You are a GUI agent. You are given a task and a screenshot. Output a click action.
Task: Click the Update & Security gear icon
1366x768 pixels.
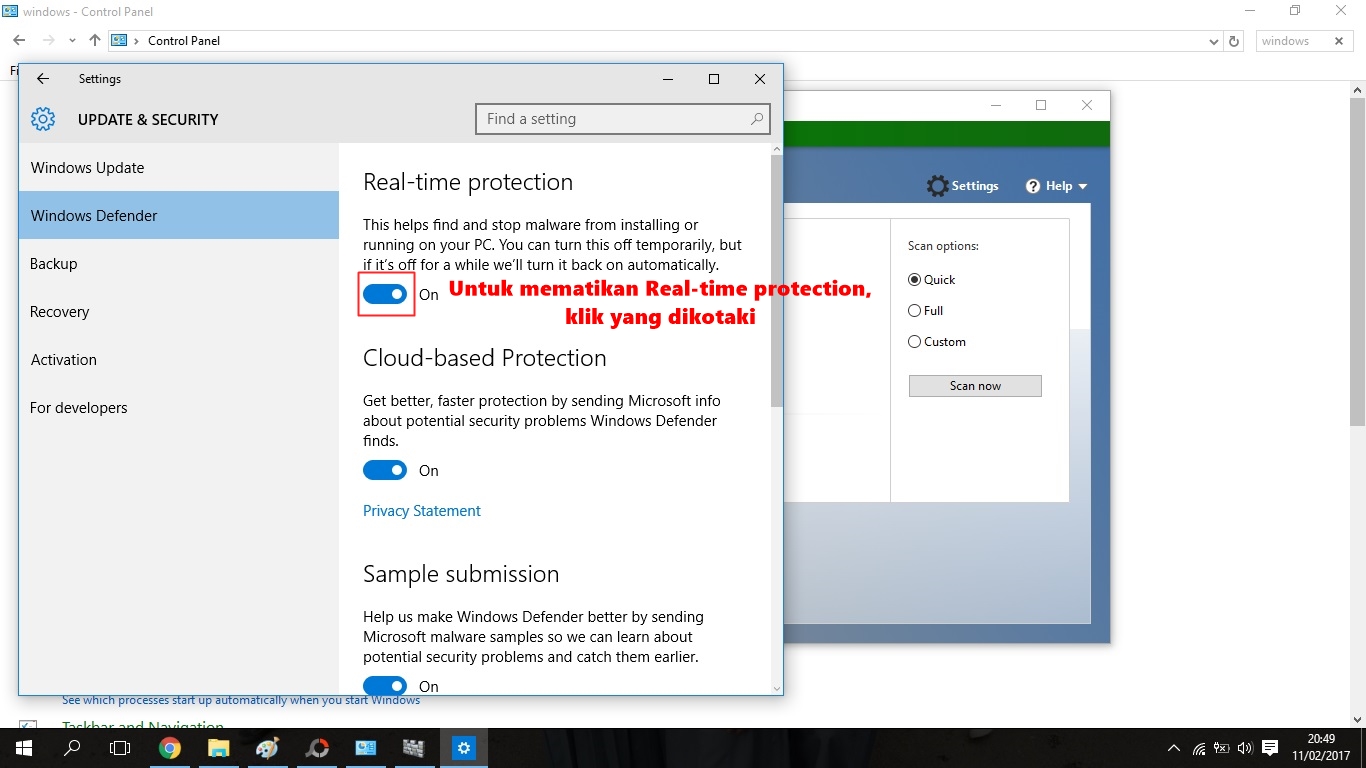click(x=43, y=119)
